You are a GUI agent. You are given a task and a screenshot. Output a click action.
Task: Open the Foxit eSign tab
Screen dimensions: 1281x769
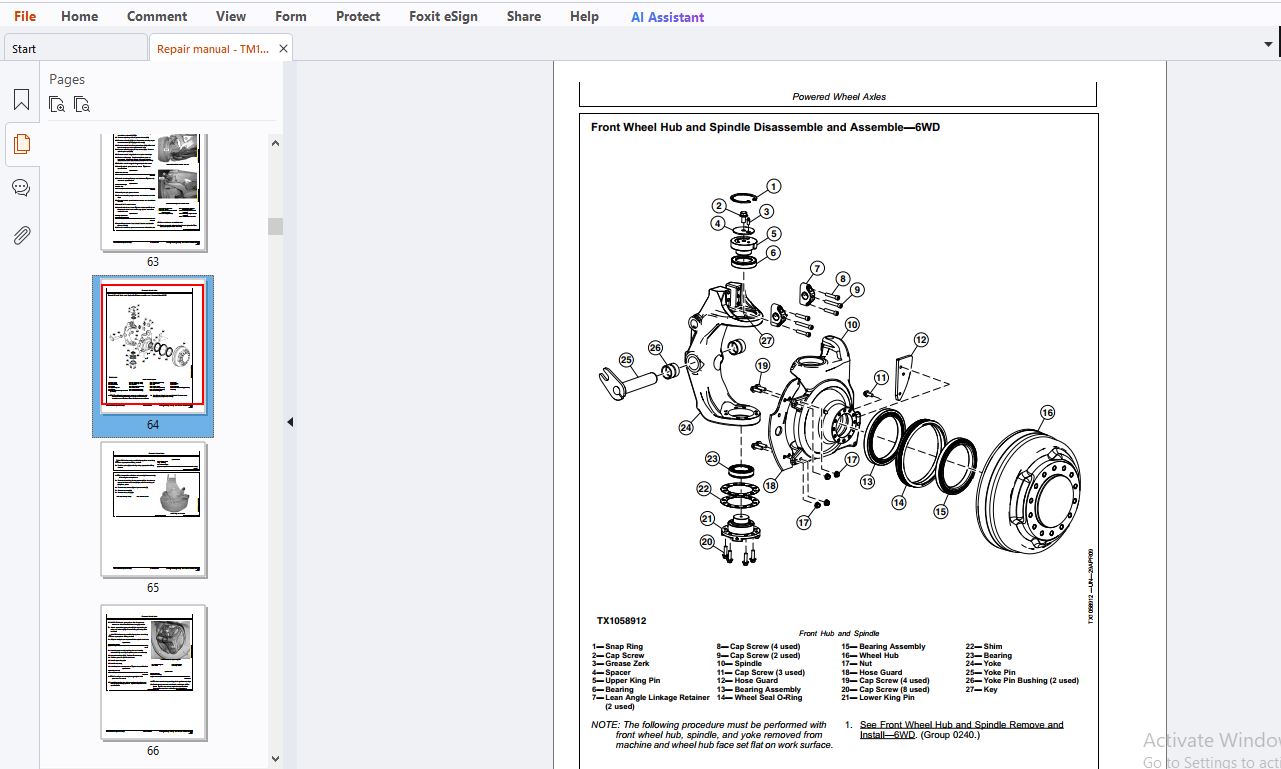coord(443,16)
